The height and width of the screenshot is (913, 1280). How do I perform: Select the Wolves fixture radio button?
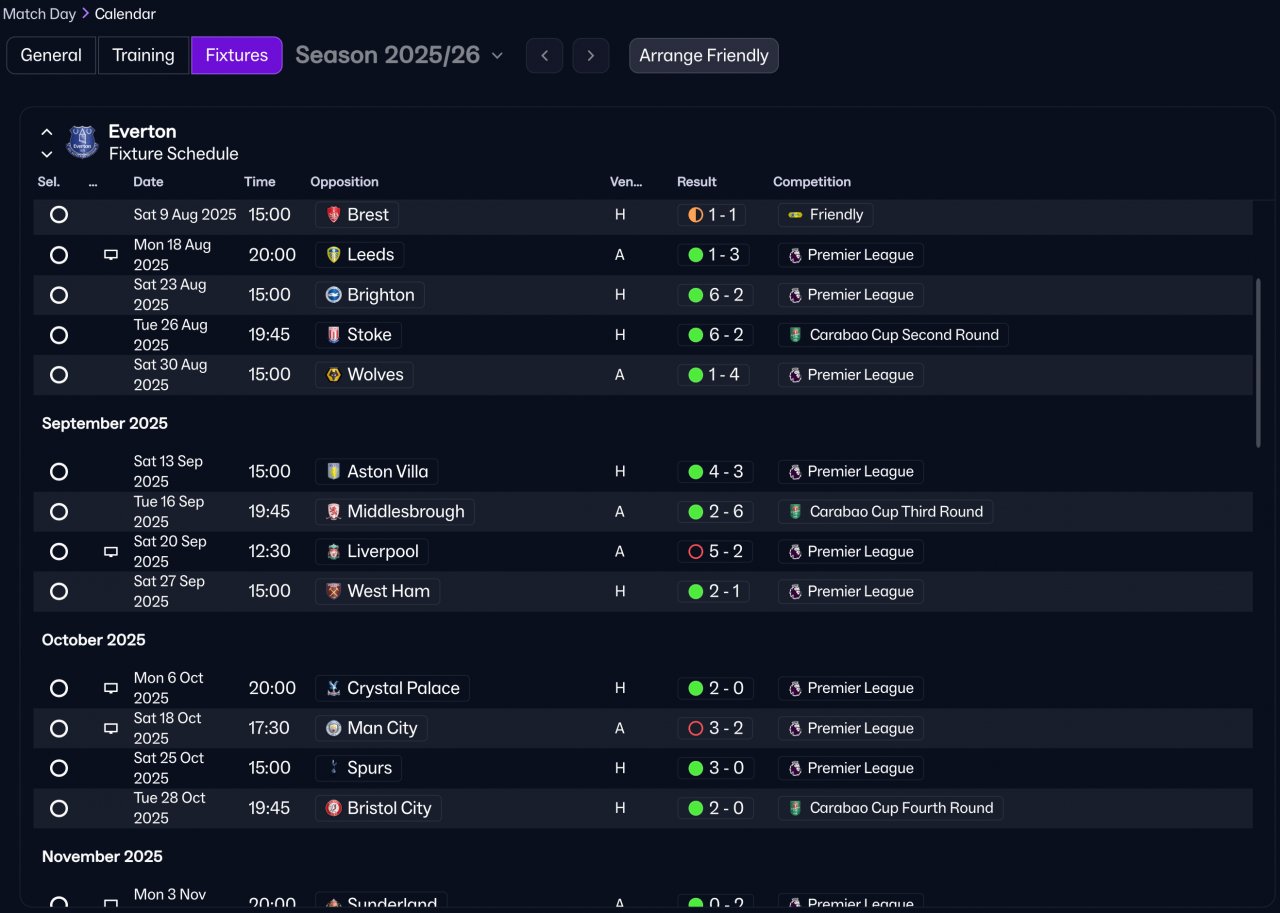pos(59,375)
